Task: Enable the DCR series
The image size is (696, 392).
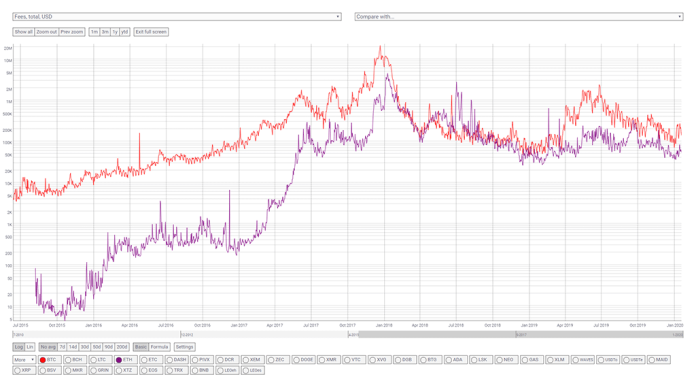Action: (227, 360)
